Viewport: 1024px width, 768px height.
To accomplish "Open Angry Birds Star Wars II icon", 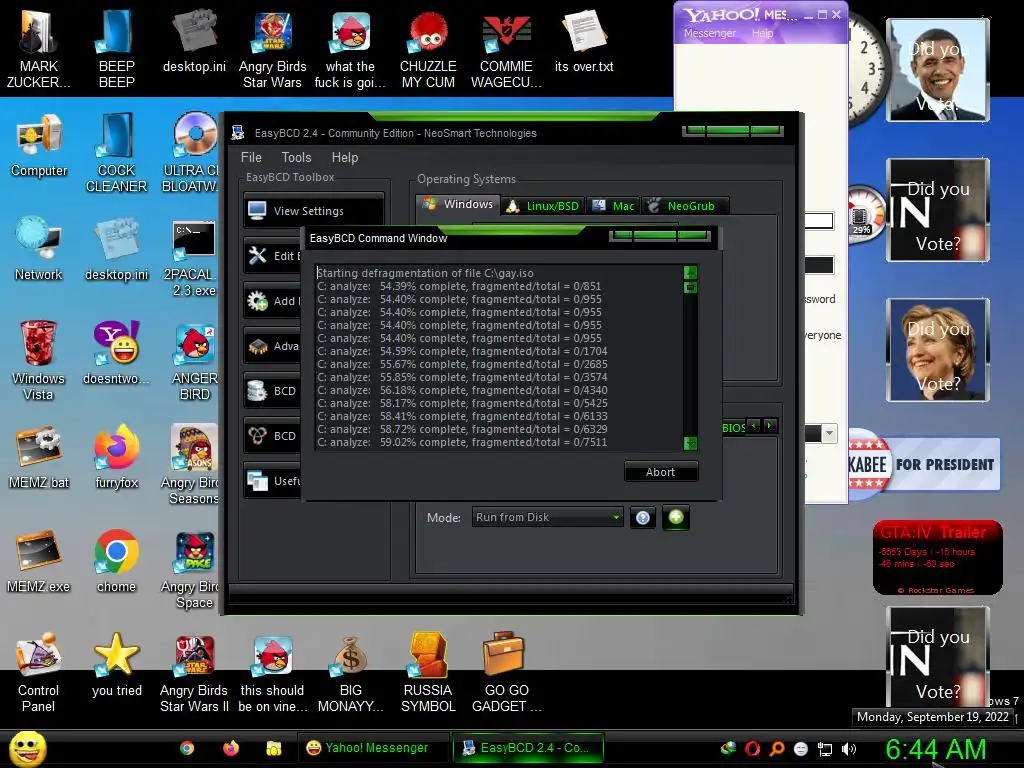I will pos(194,673).
